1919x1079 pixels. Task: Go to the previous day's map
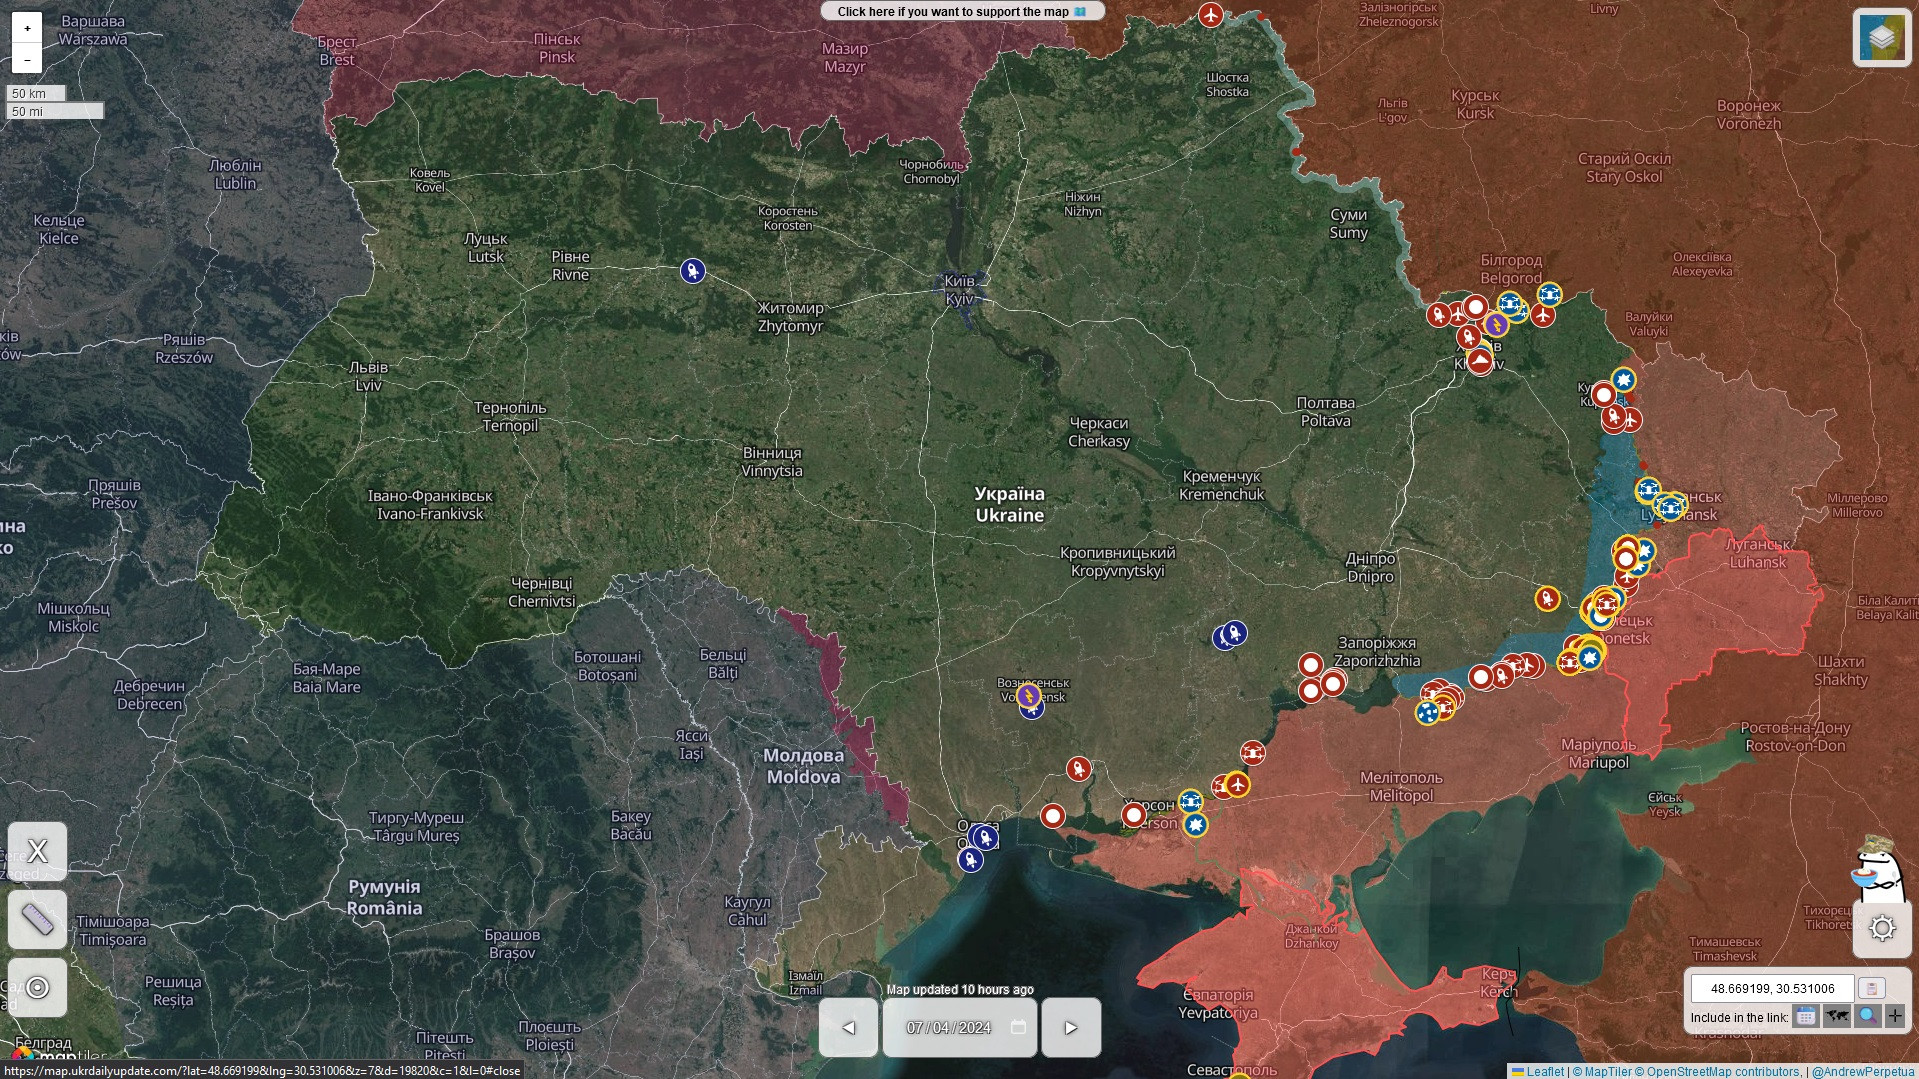tap(848, 1027)
